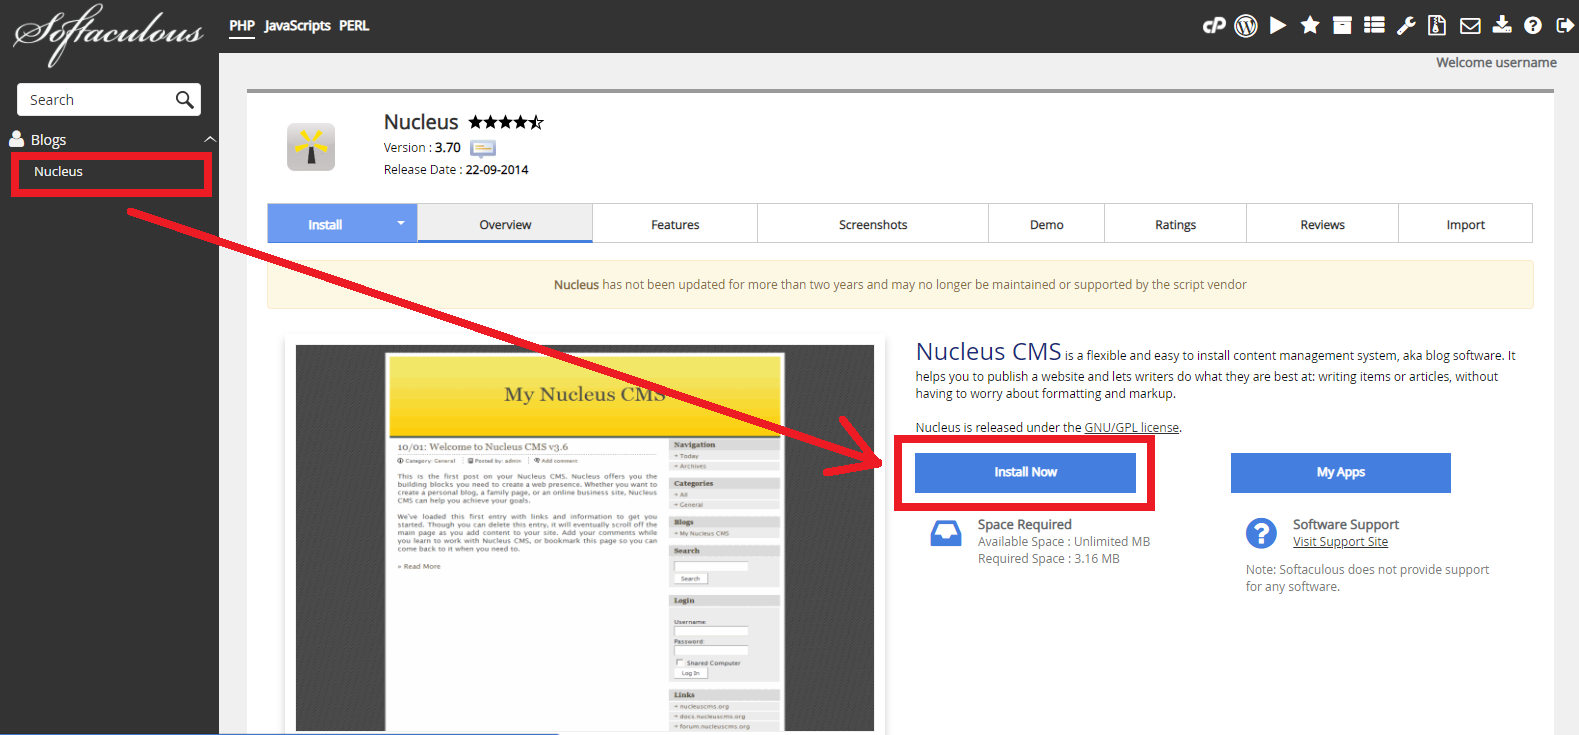Open the task list icon
1579x735 pixels.
click(1374, 26)
